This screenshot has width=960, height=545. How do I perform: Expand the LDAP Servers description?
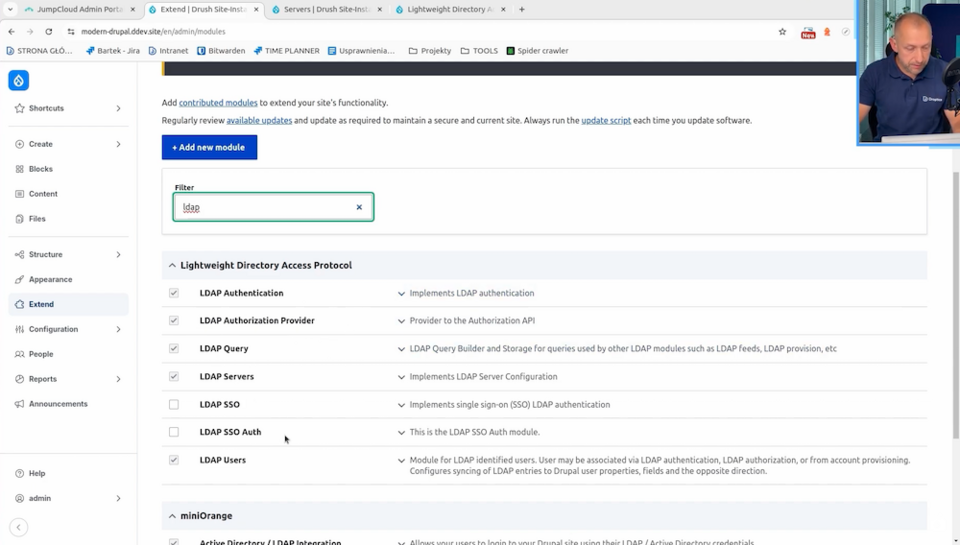[x=401, y=377]
